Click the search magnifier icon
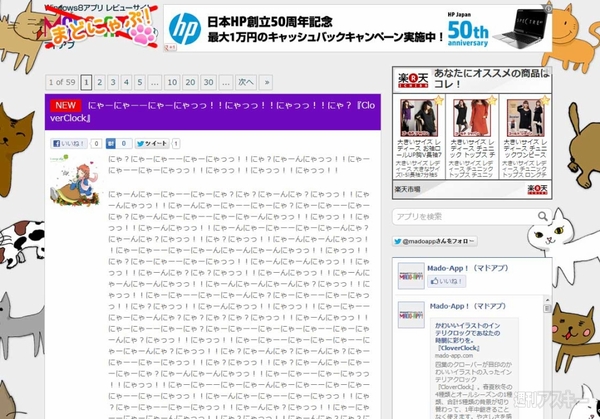Viewport: 600px width, 419px height. point(543,216)
